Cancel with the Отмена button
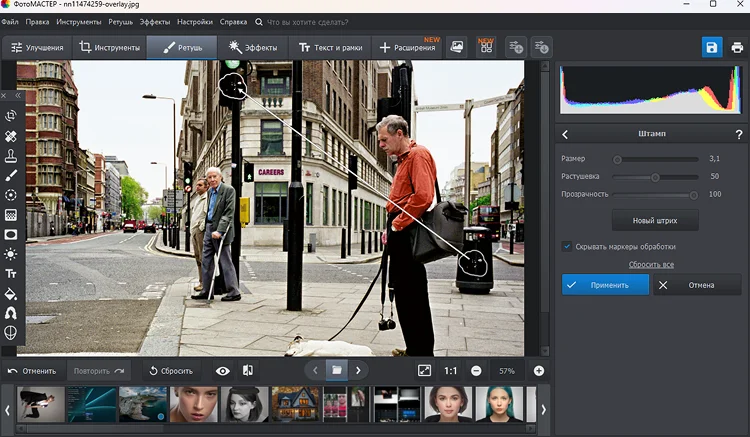The height and width of the screenshot is (437, 750). coord(697,285)
